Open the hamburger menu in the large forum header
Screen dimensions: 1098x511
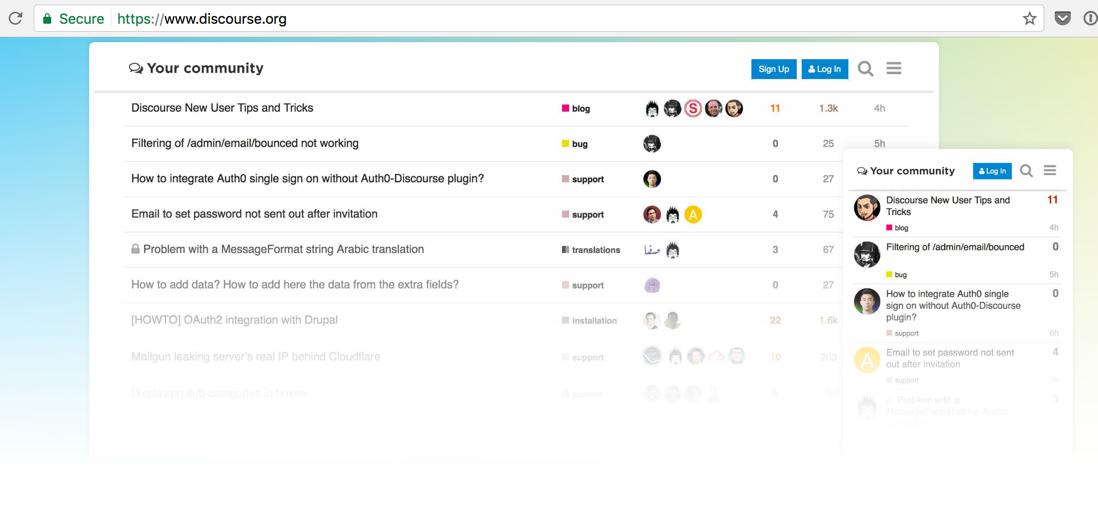[894, 68]
